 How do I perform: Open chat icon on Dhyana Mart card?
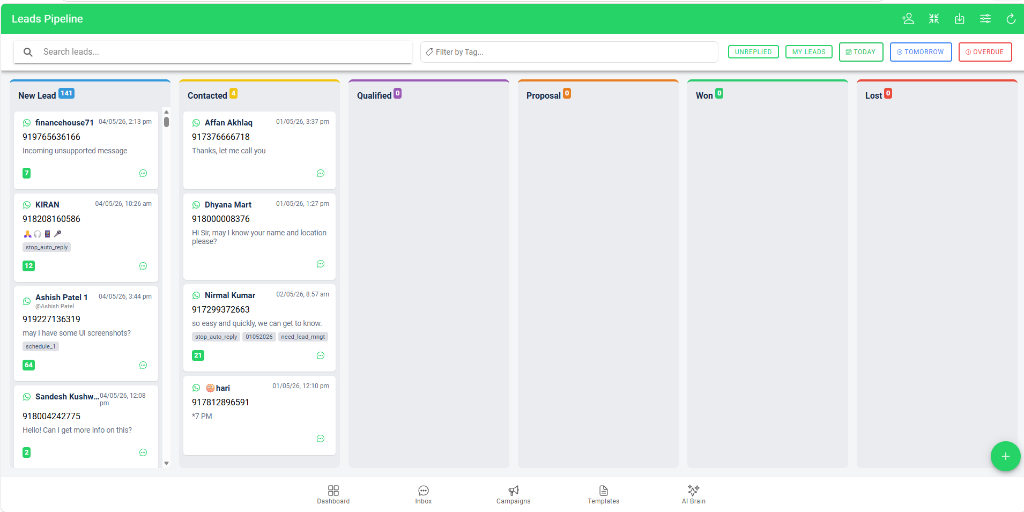(321, 264)
